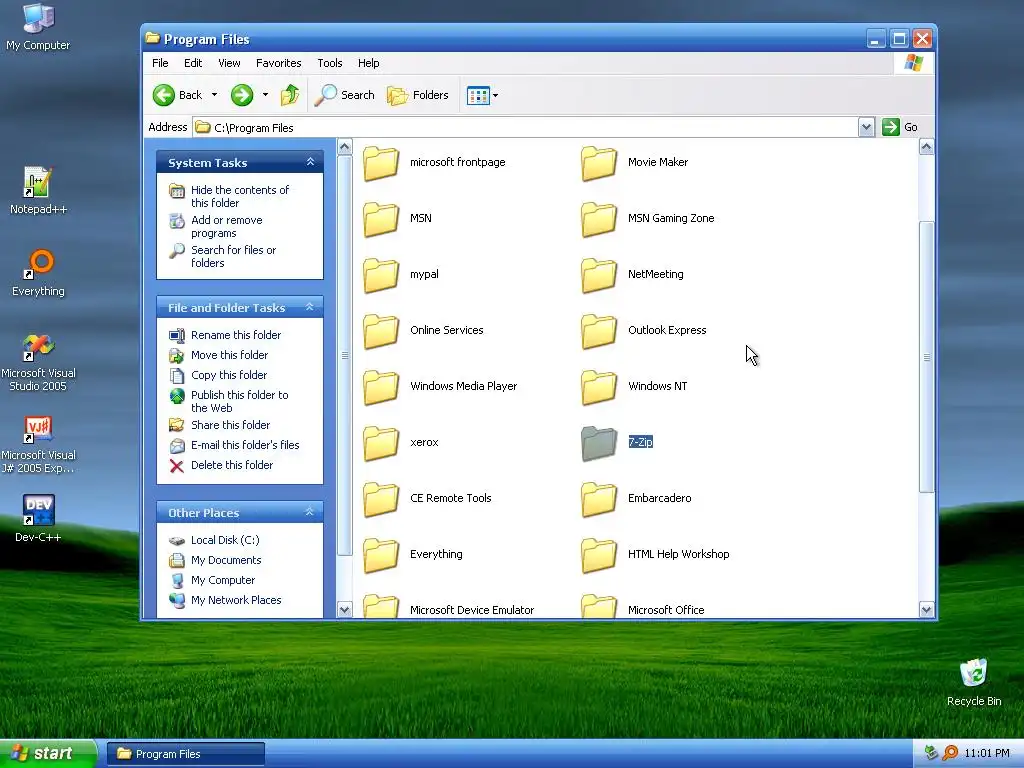This screenshot has height=768, width=1024.
Task: Open Forward history dropdown arrow
Action: tap(265, 95)
